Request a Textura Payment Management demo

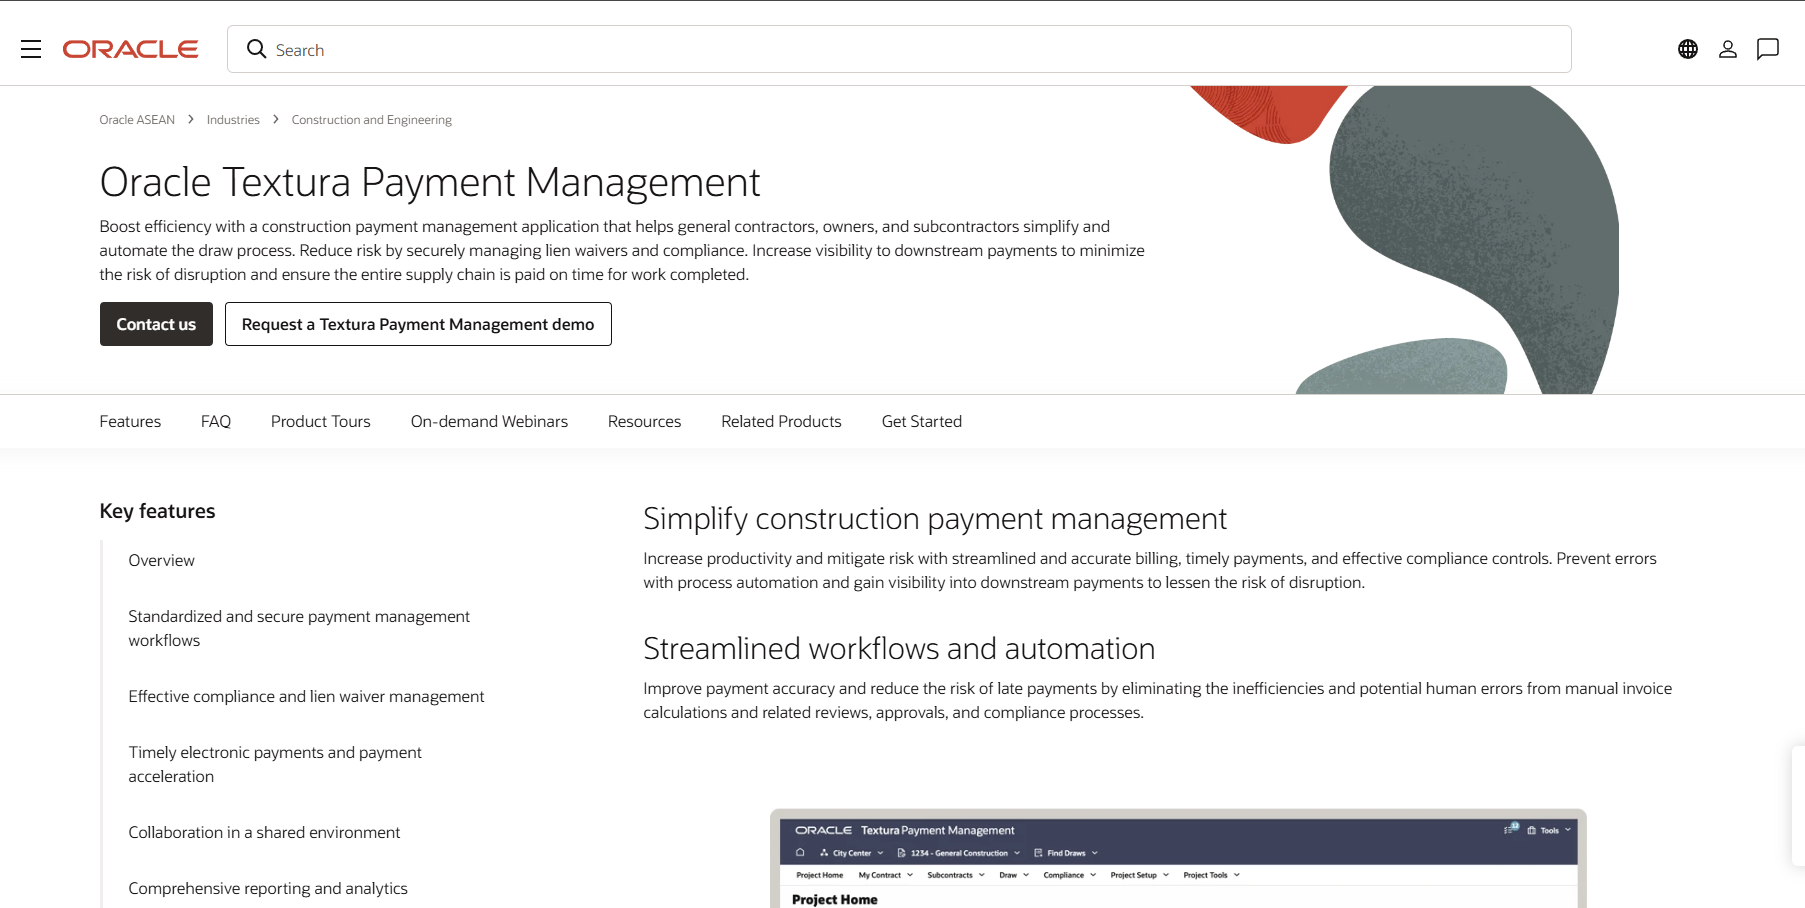point(418,324)
